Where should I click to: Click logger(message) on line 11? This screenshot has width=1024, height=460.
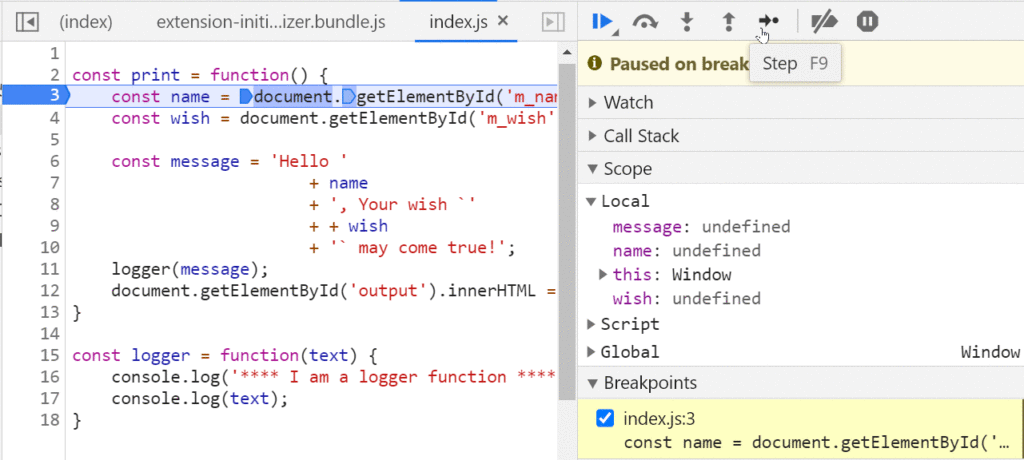[x=189, y=269]
